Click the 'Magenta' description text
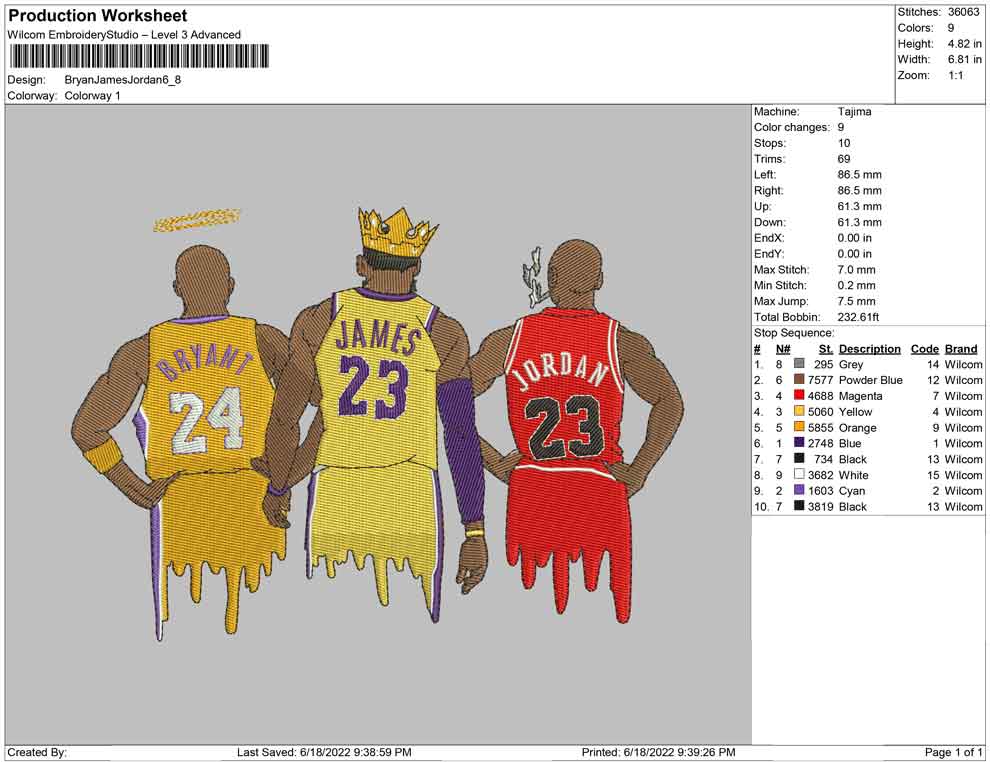This screenshot has height=762, width=990. tap(861, 396)
